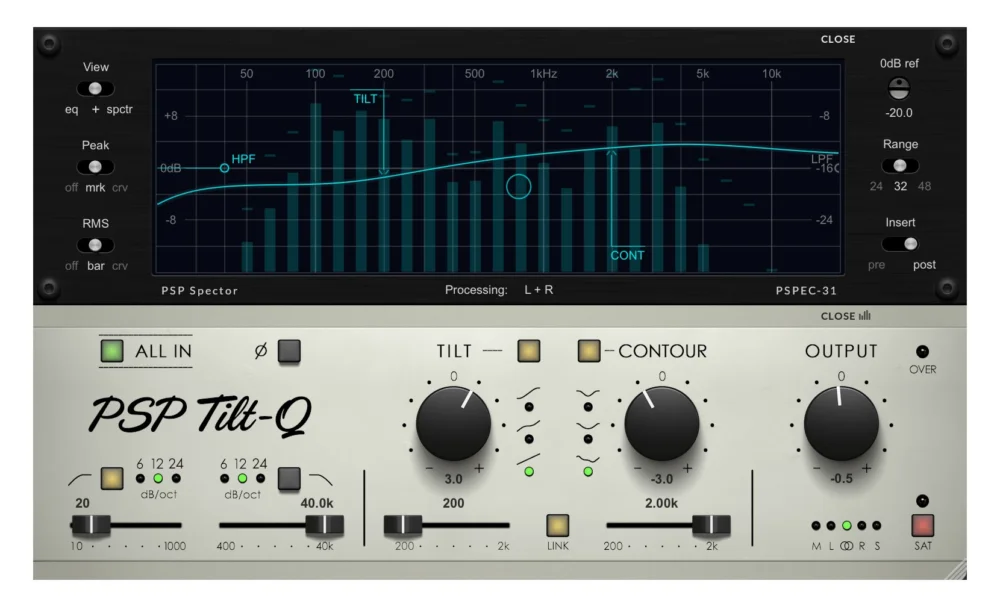The image size is (1000, 607).
Task: Click the OUTPUT gain knob
Action: point(841,423)
